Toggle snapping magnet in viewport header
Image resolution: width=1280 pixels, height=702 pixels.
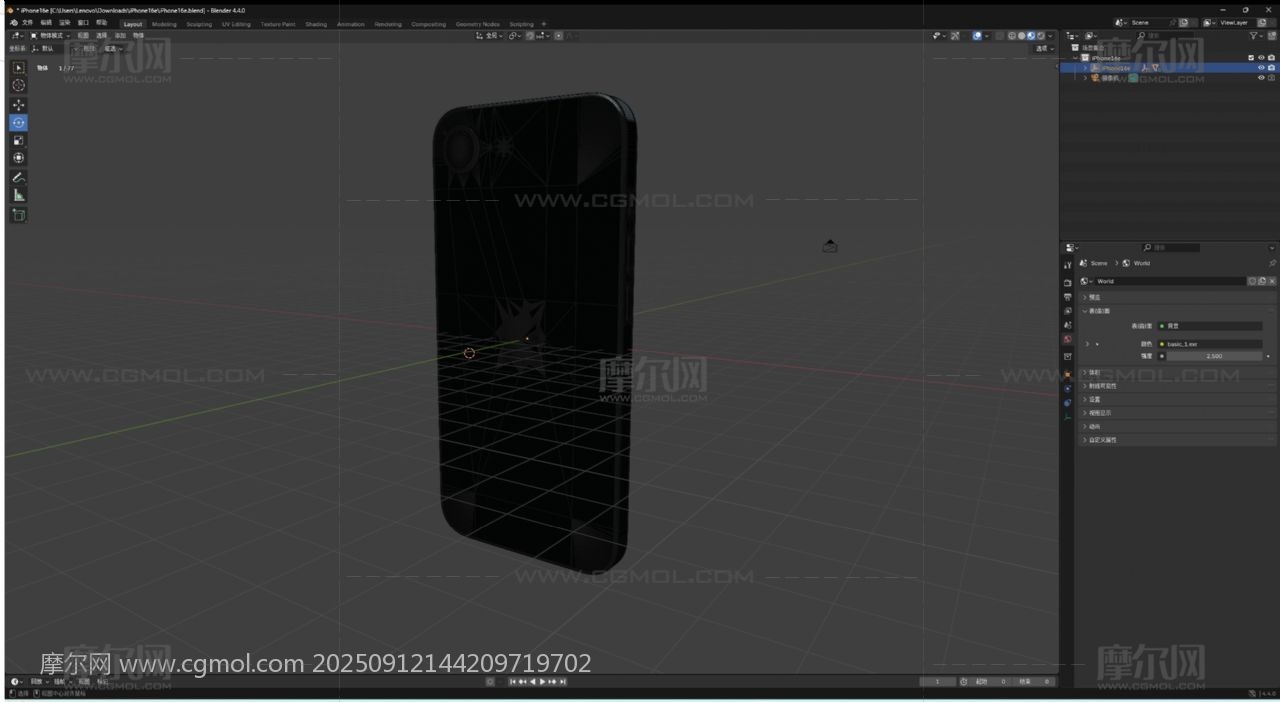tap(530, 36)
